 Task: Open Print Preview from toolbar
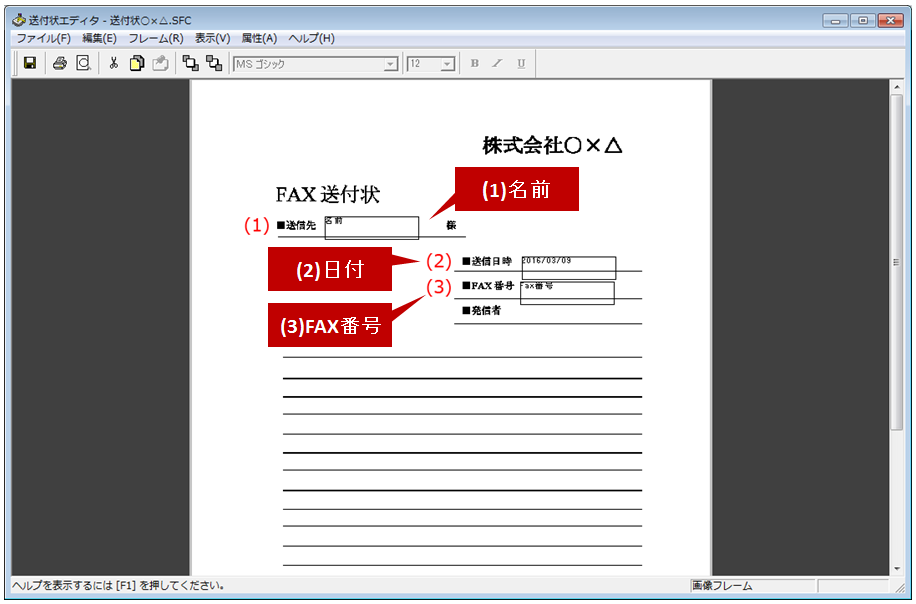(x=84, y=63)
